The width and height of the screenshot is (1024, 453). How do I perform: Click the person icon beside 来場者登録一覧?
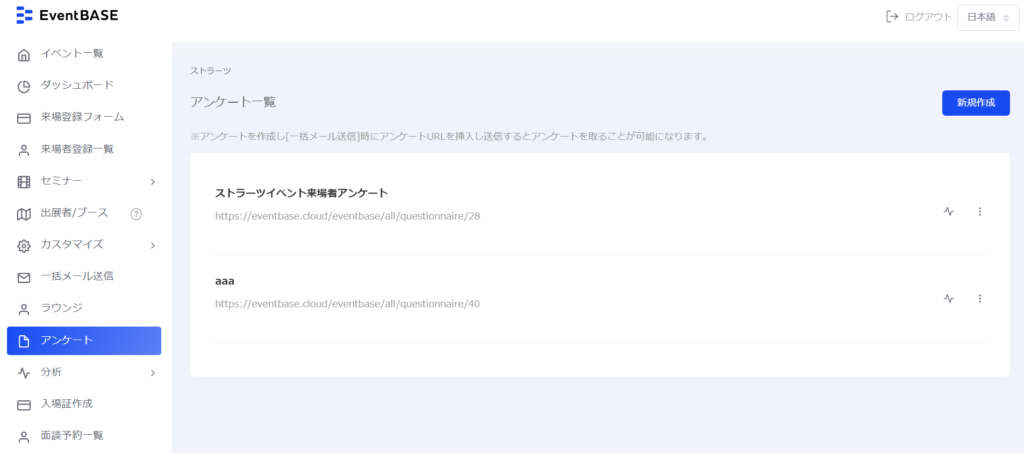(x=24, y=150)
